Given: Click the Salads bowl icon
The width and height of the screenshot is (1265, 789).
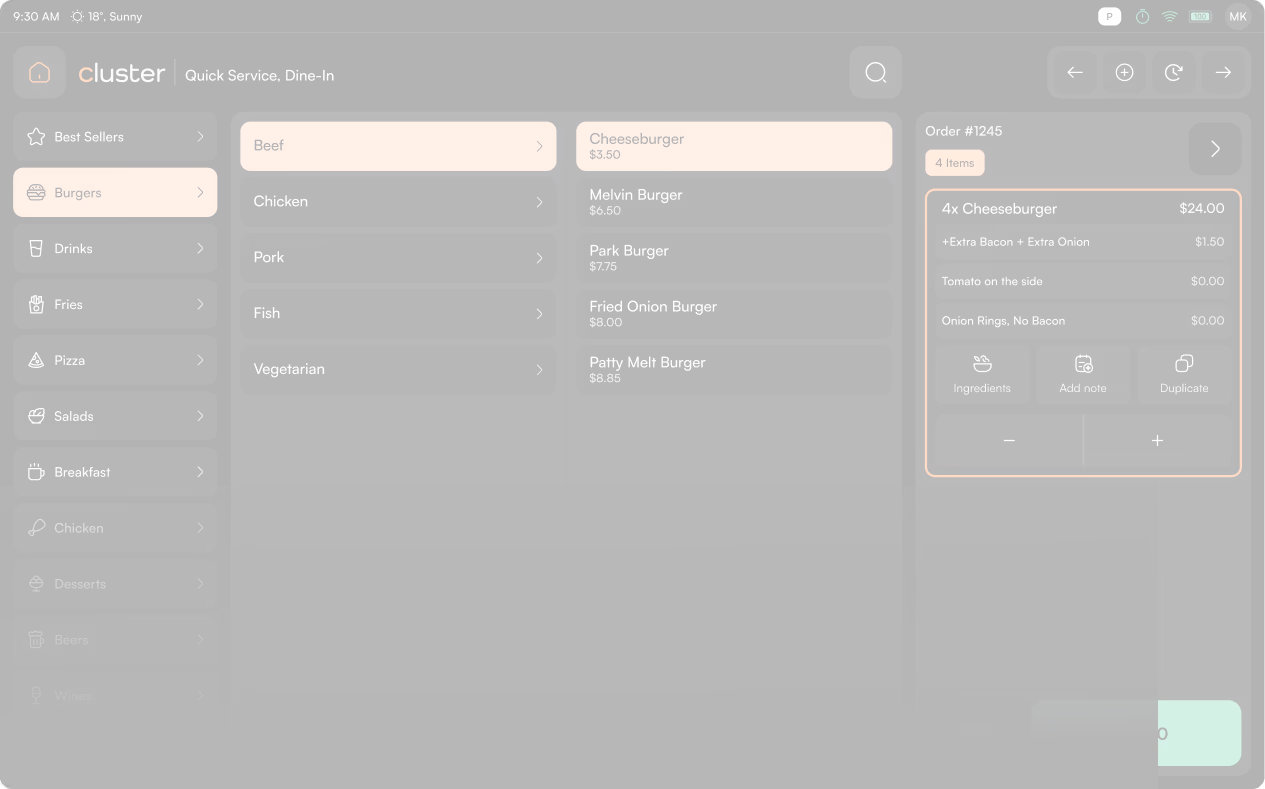Looking at the screenshot, I should (x=36, y=416).
